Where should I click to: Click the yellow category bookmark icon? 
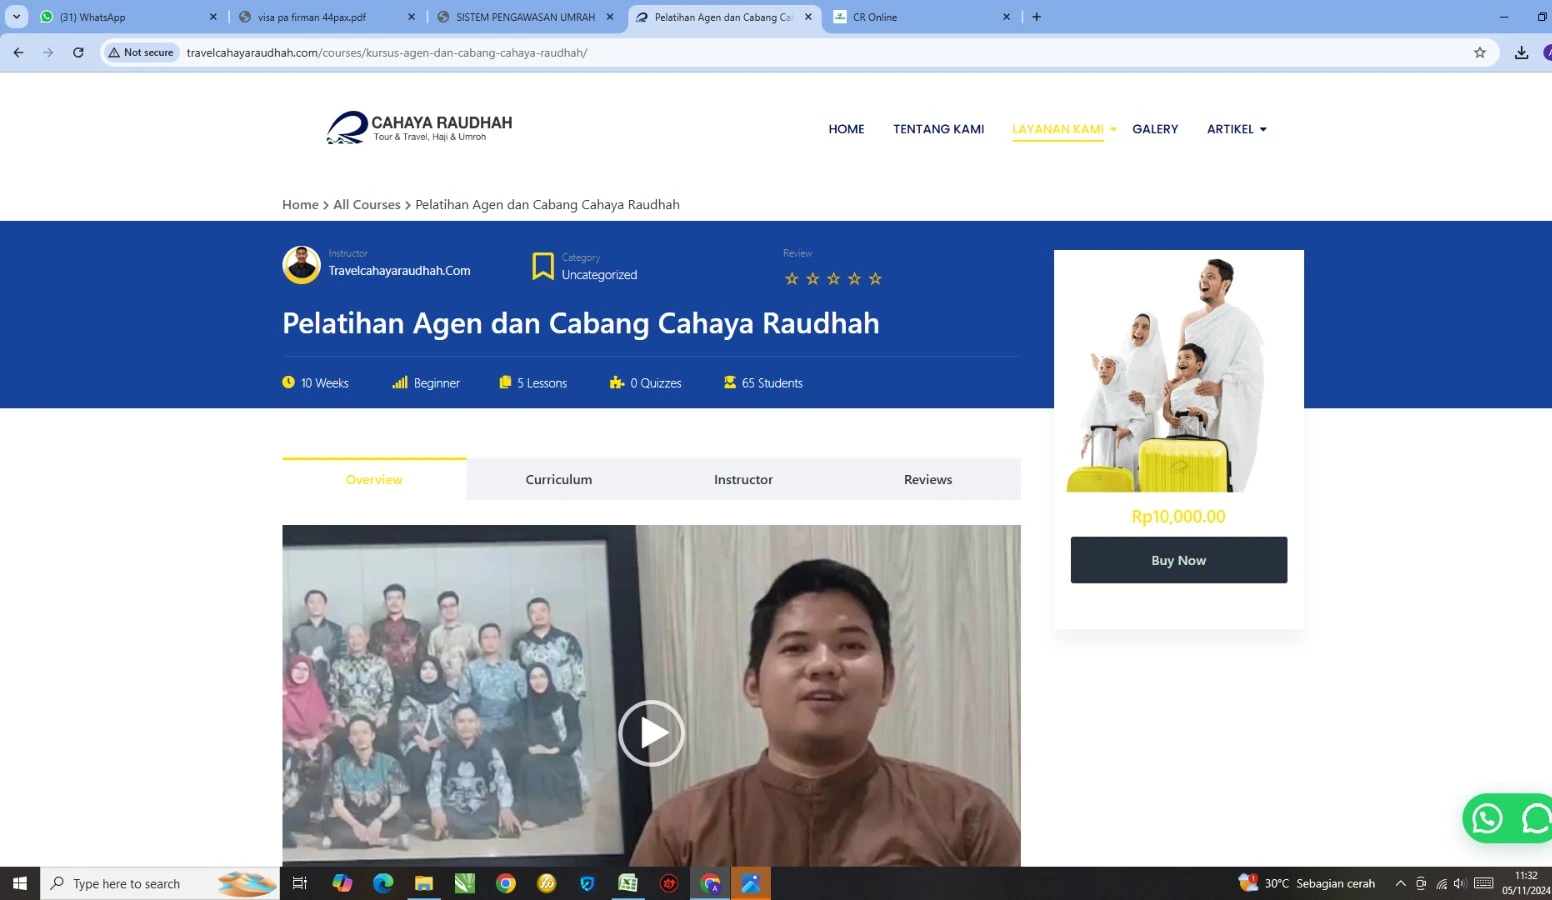click(543, 266)
